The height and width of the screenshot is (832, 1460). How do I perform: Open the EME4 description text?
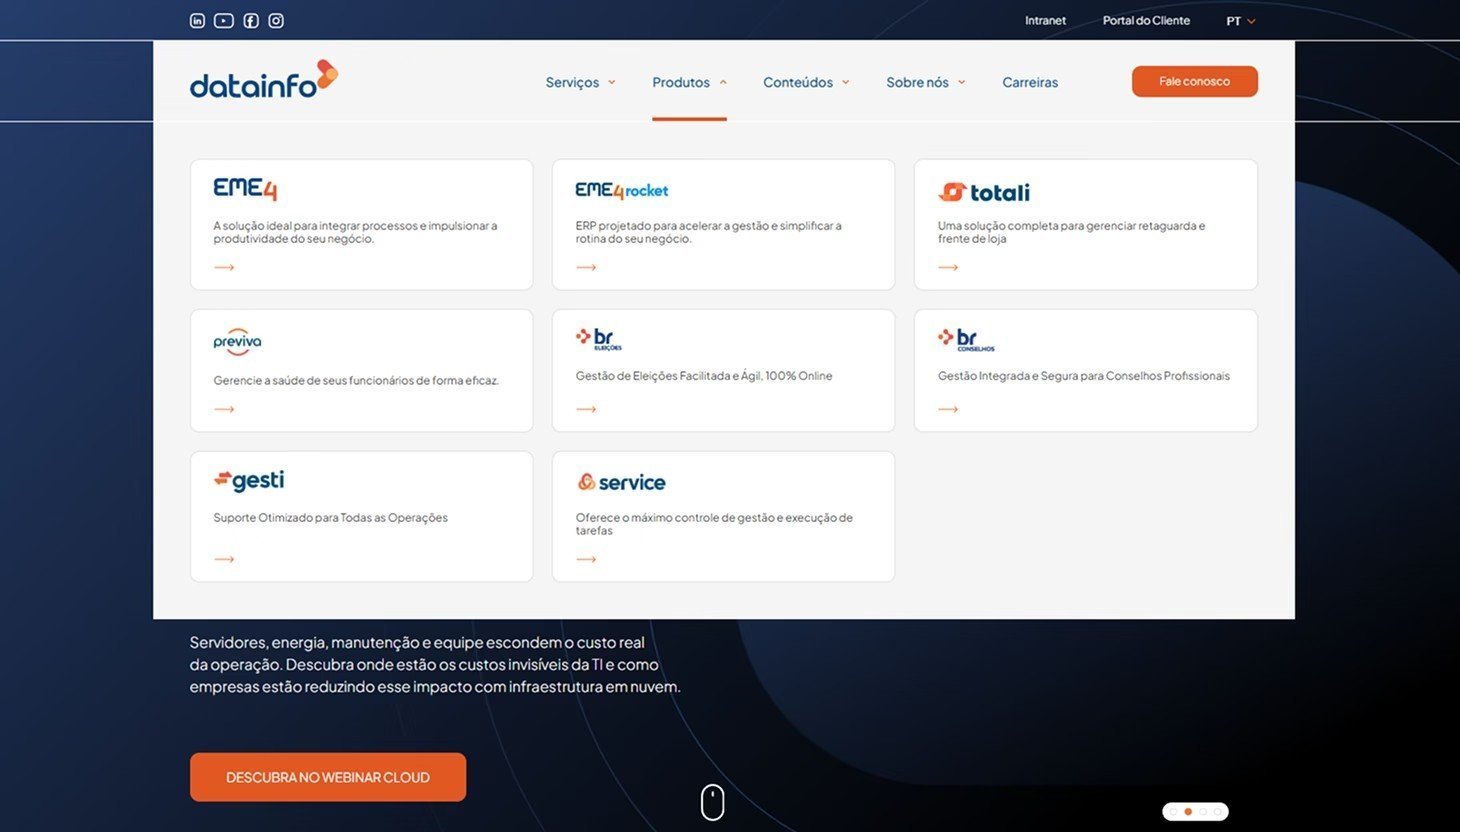[355, 232]
